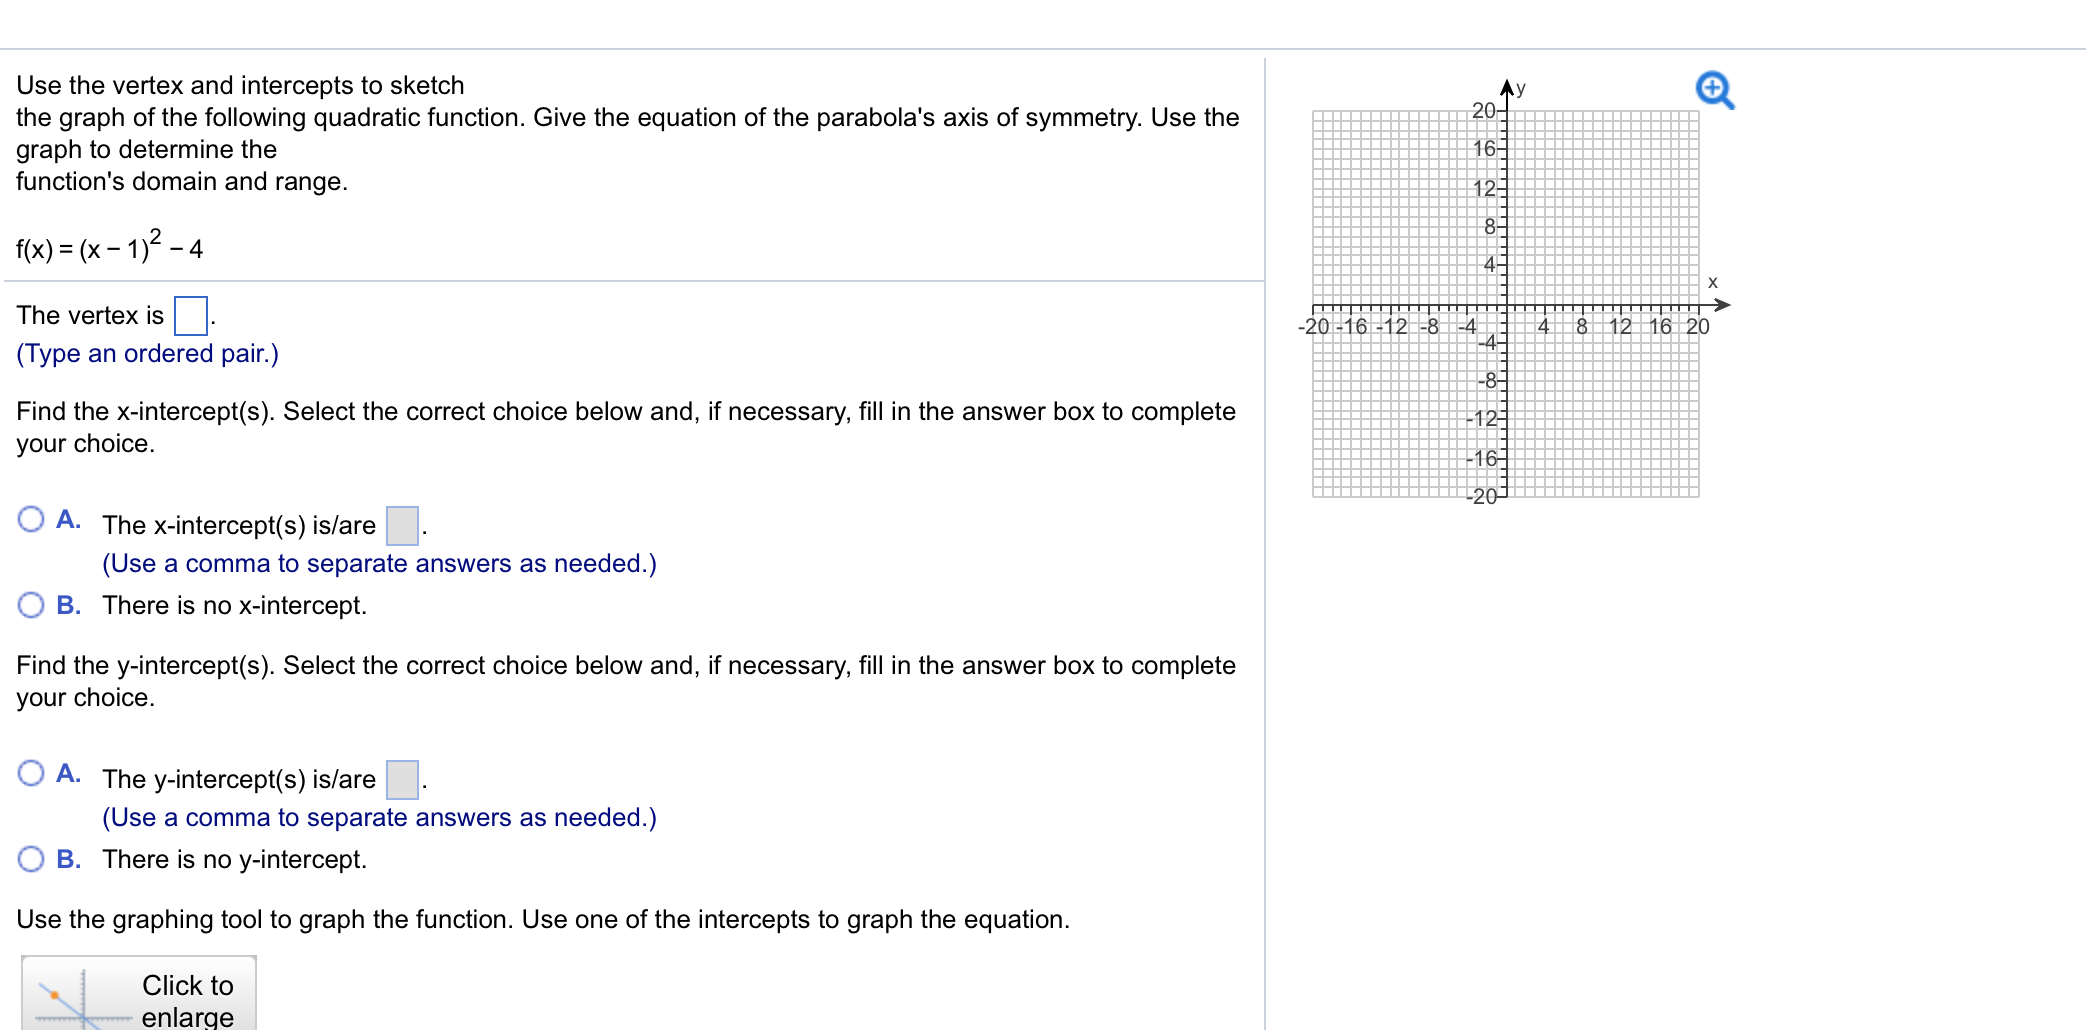Image resolution: width=2086 pixels, height=1034 pixels.
Task: Select choice A for the y-intercept
Action: coord(30,773)
